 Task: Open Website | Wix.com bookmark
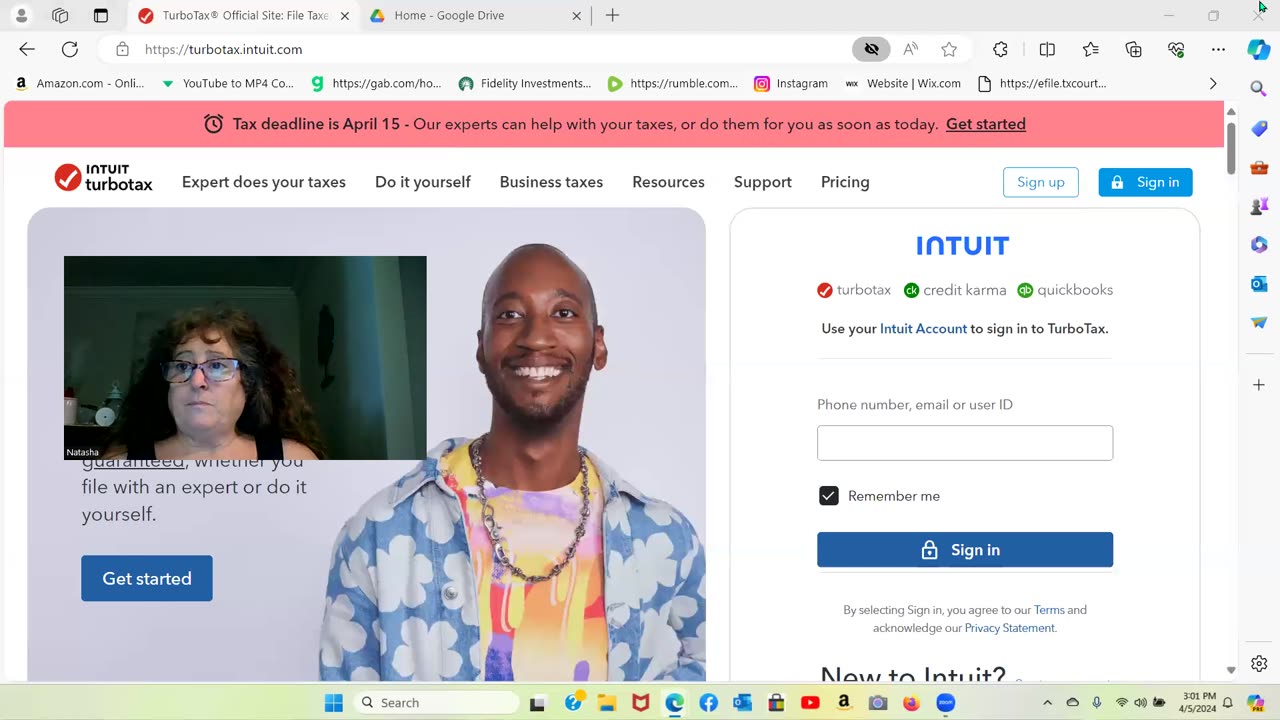903,84
